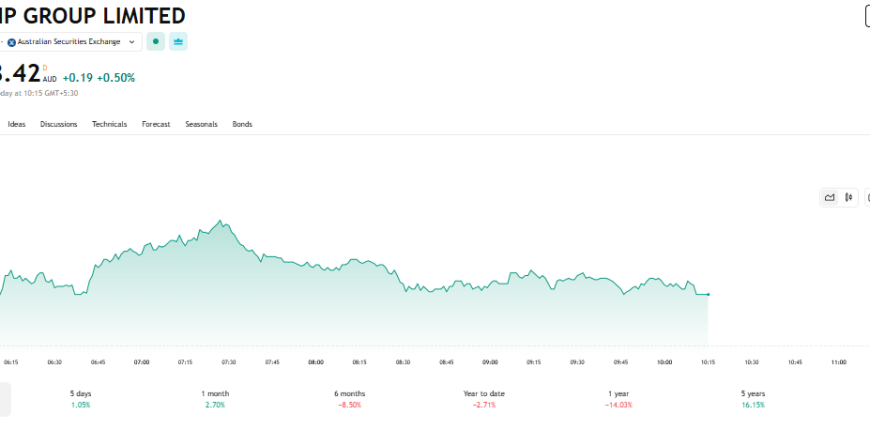Image resolution: width=870 pixels, height=430 pixels.
Task: Switch to candlestick chart style
Action: click(x=849, y=197)
